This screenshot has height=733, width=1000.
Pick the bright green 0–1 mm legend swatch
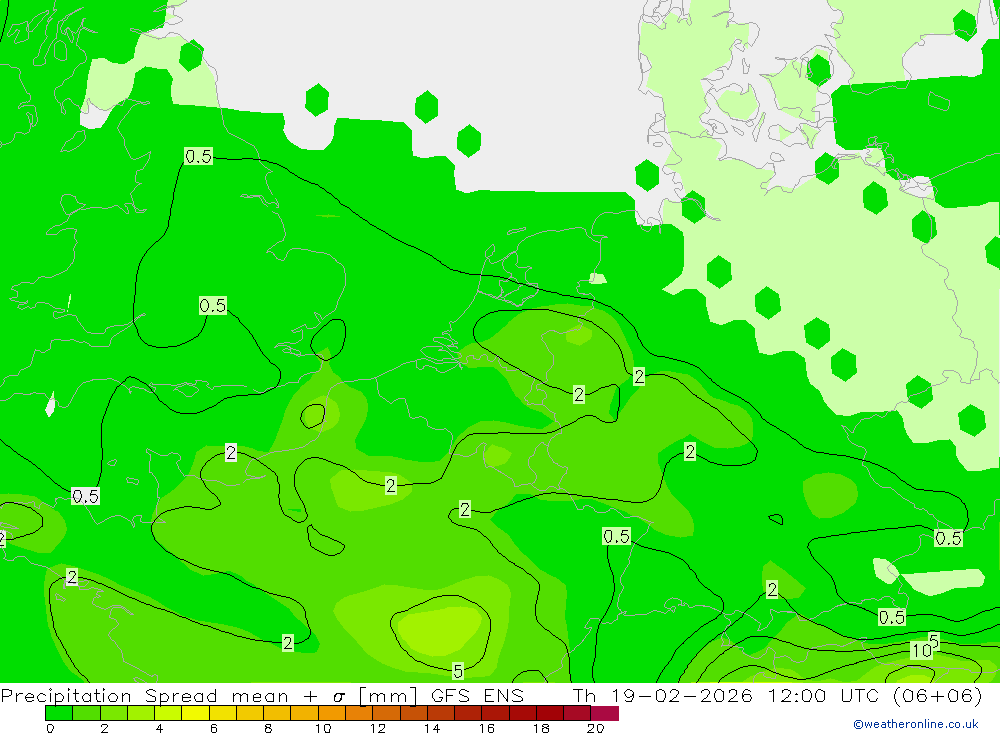59,713
